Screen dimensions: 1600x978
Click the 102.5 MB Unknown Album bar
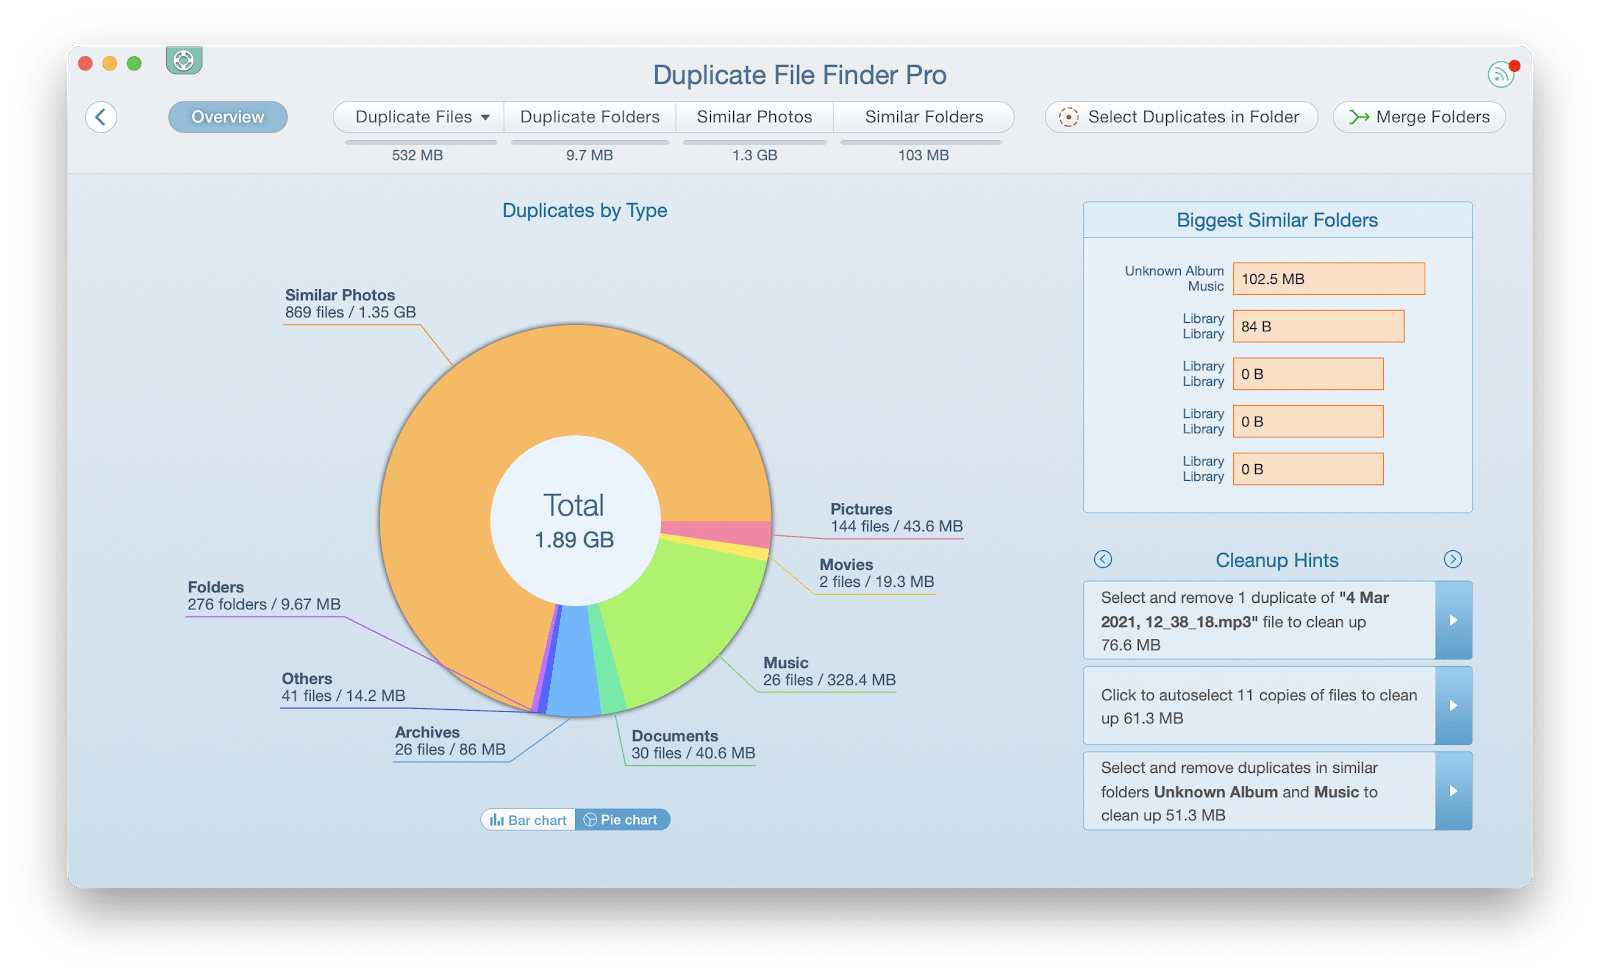[1329, 279]
